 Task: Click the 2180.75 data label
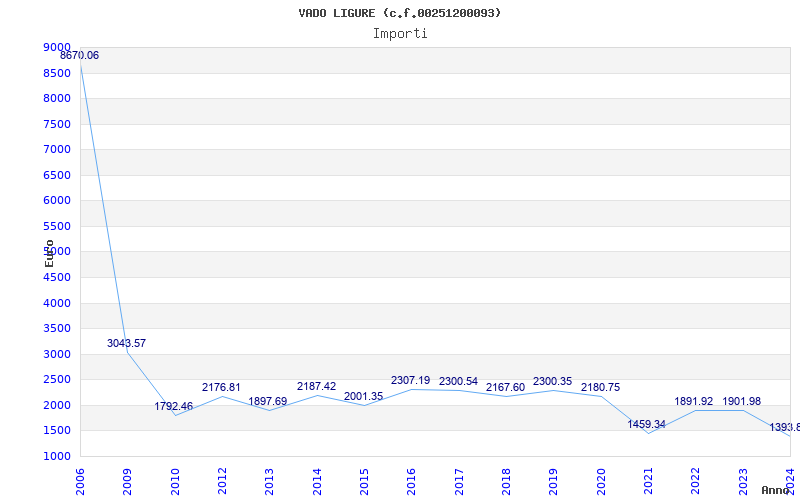point(601,387)
